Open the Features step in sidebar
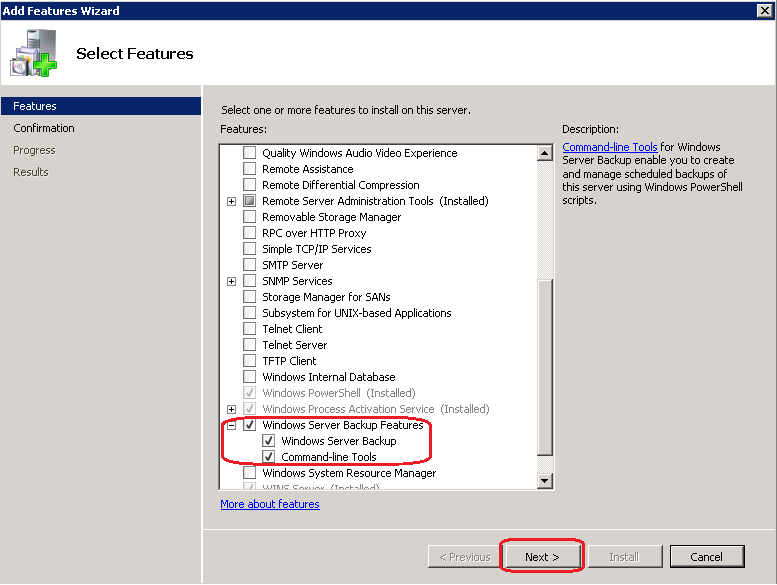 point(101,106)
